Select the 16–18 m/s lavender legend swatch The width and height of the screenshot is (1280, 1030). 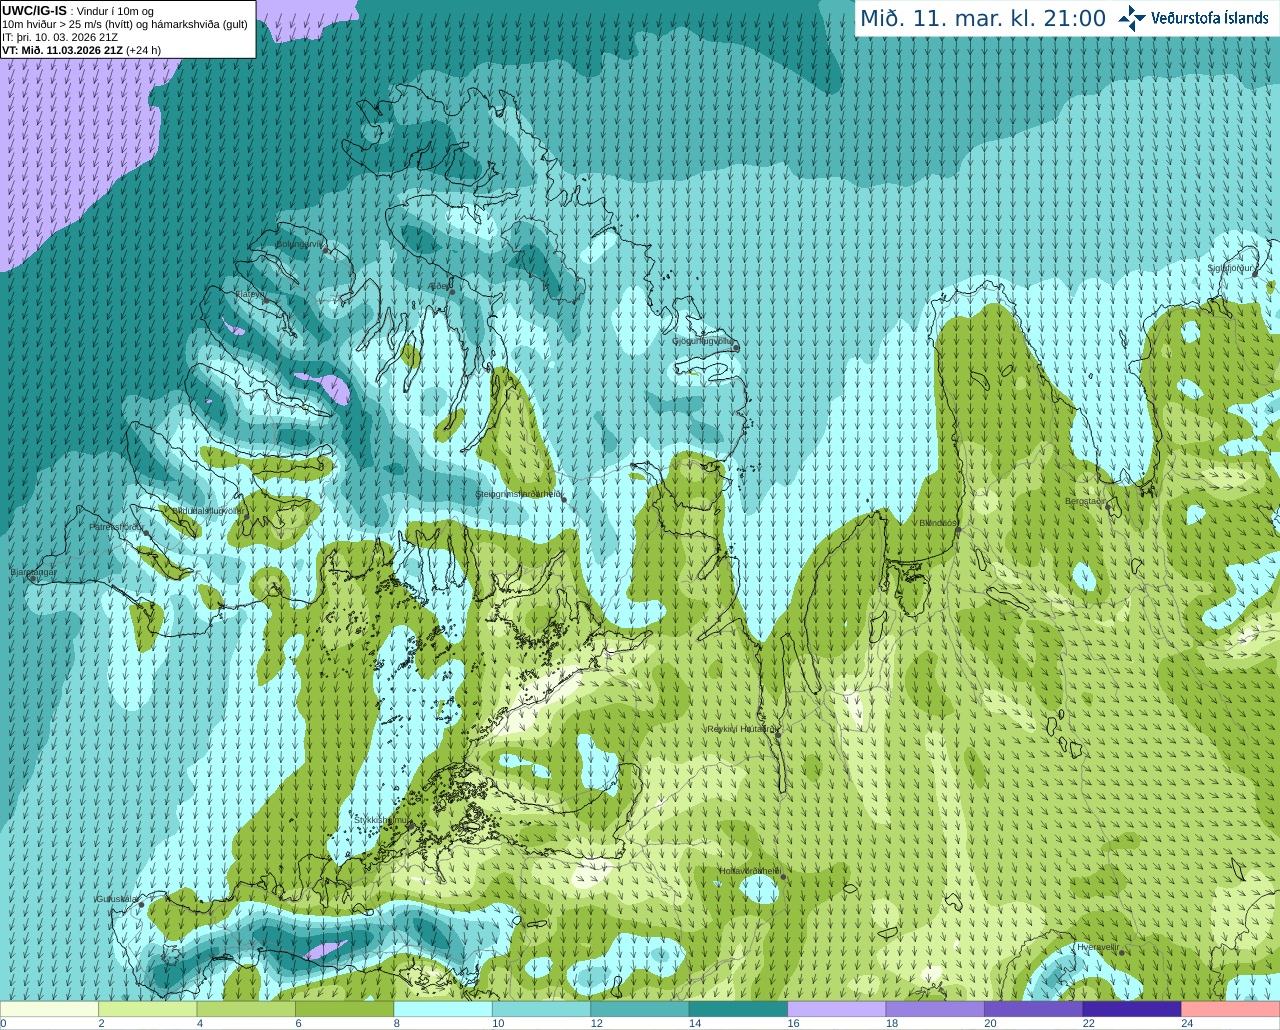pos(837,1009)
